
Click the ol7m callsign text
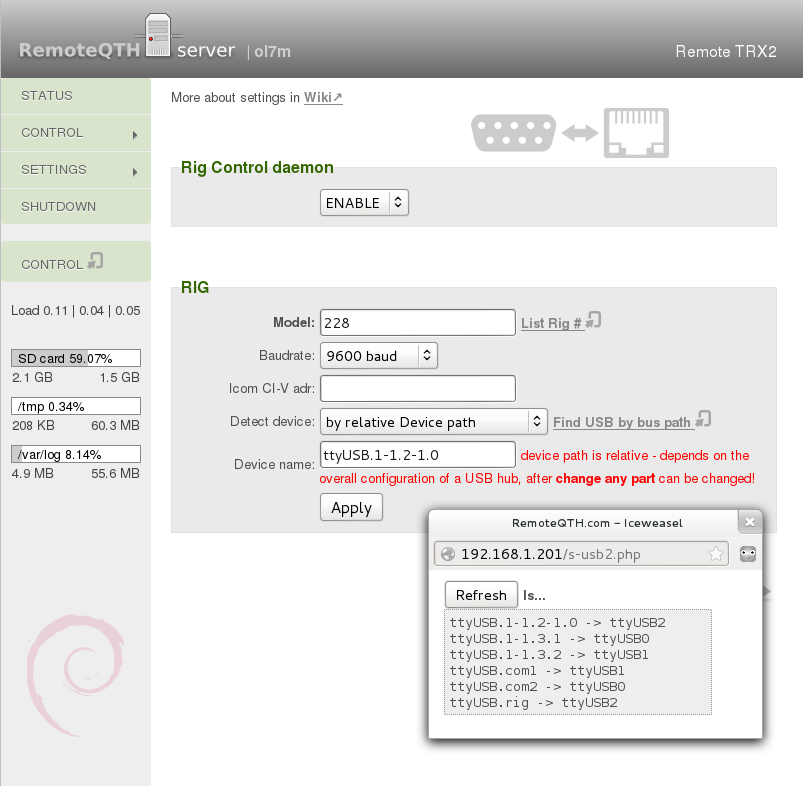(272, 52)
